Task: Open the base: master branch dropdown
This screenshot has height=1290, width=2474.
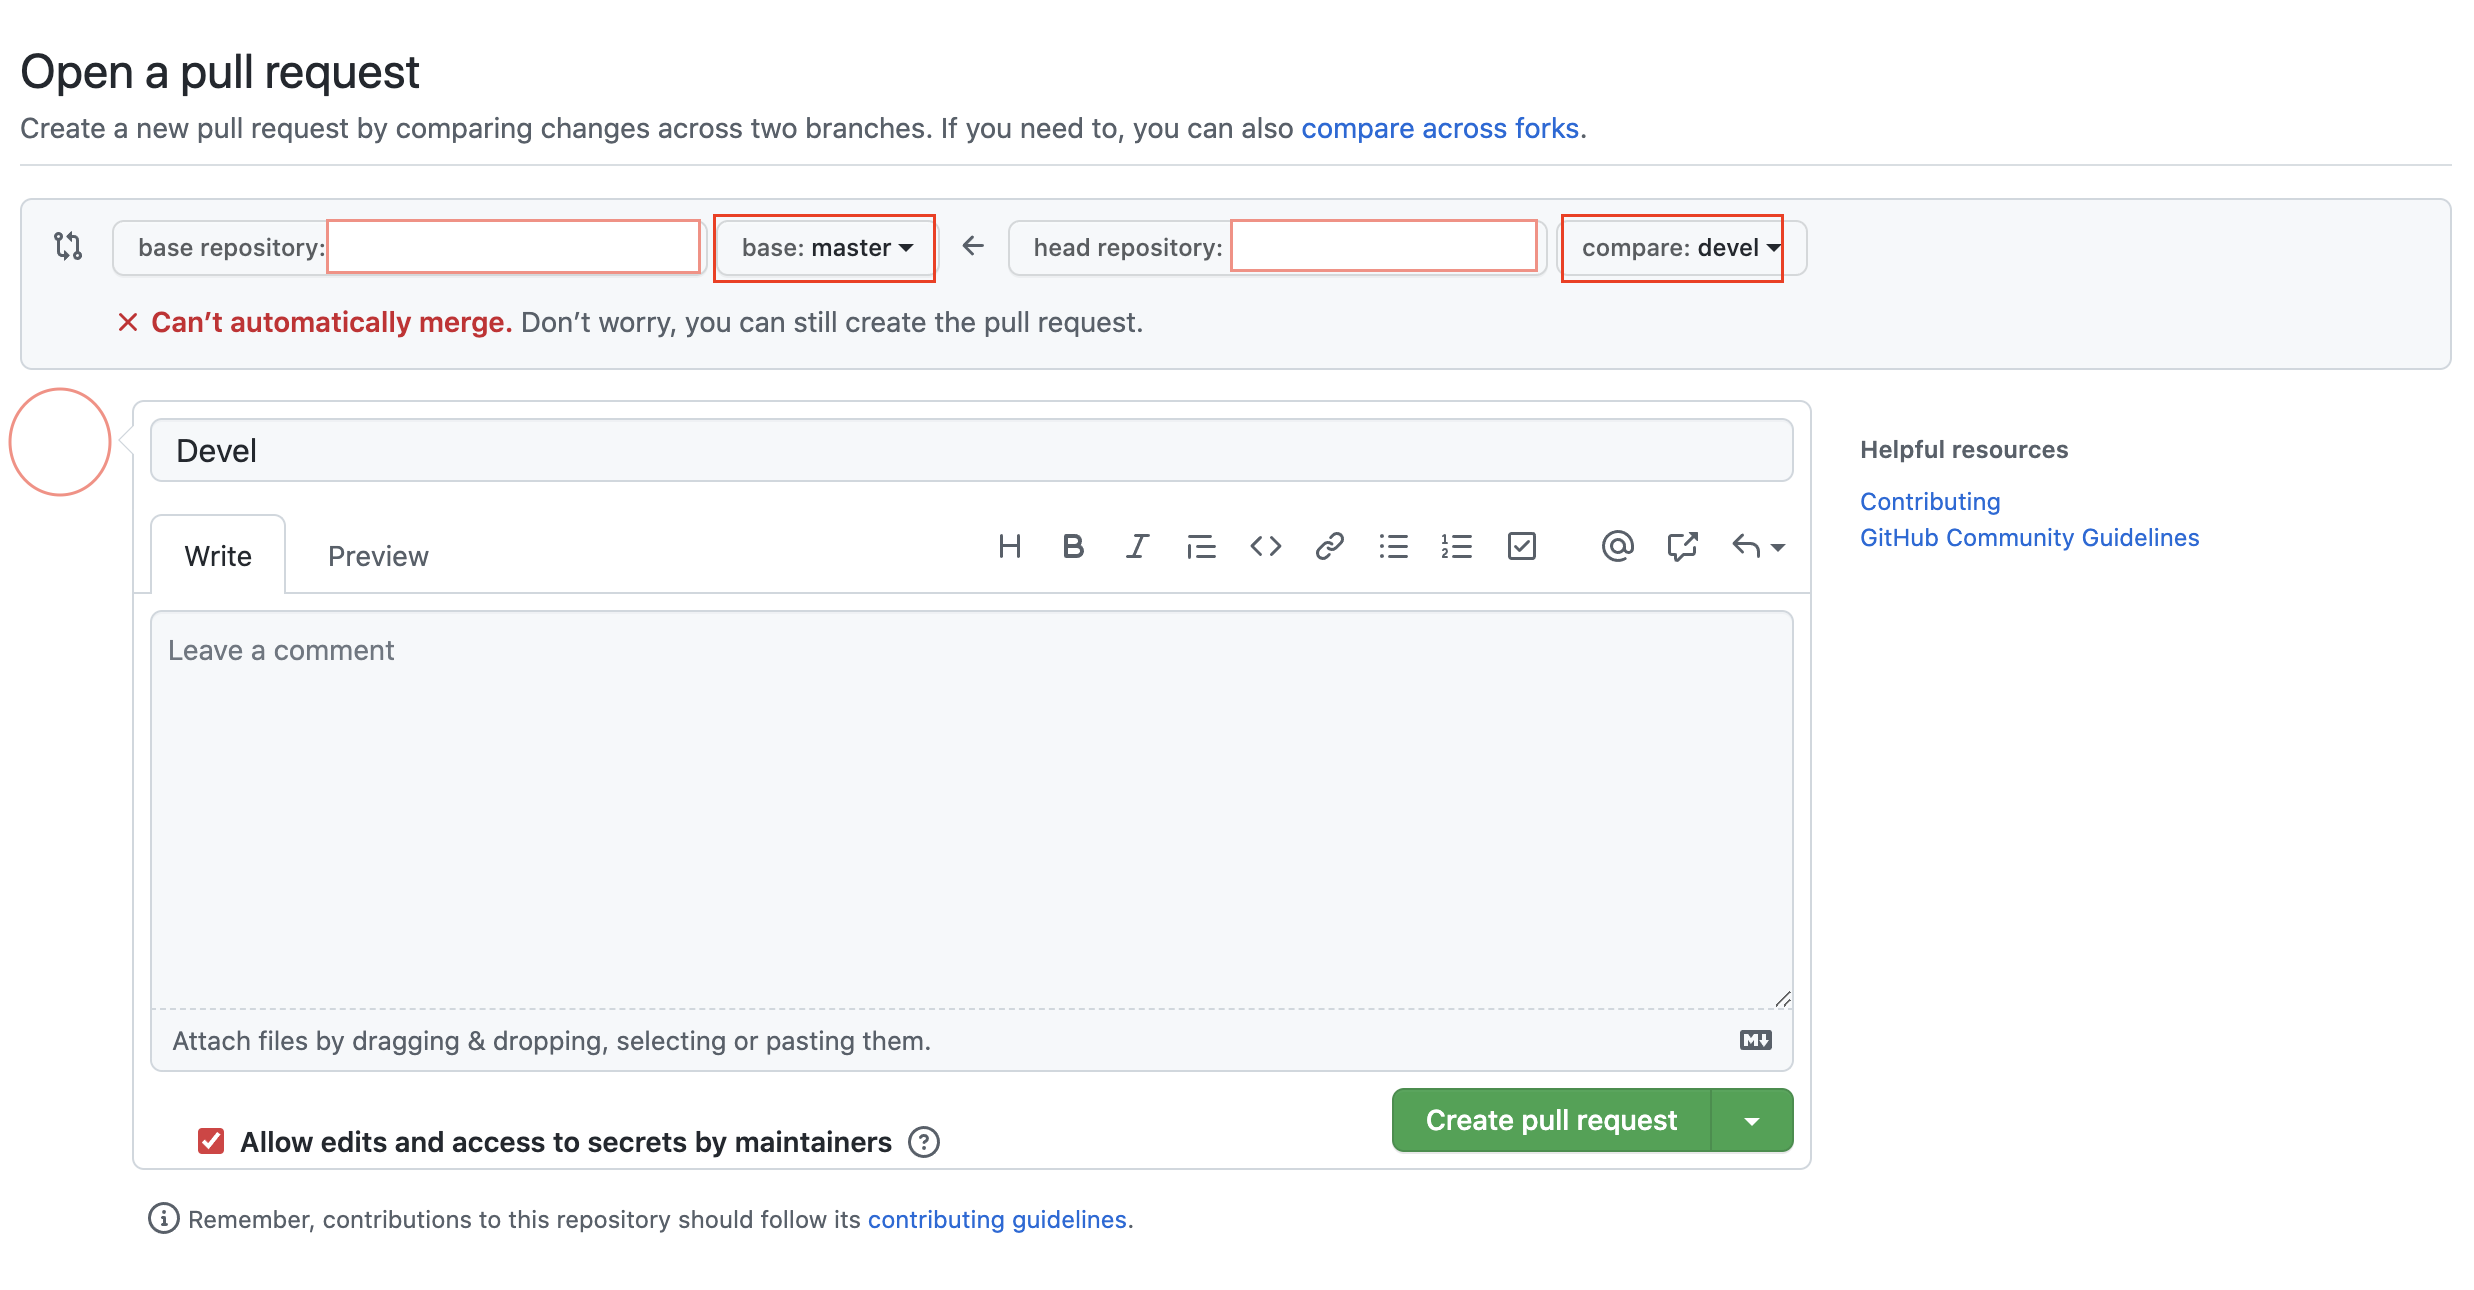Action: (x=826, y=248)
